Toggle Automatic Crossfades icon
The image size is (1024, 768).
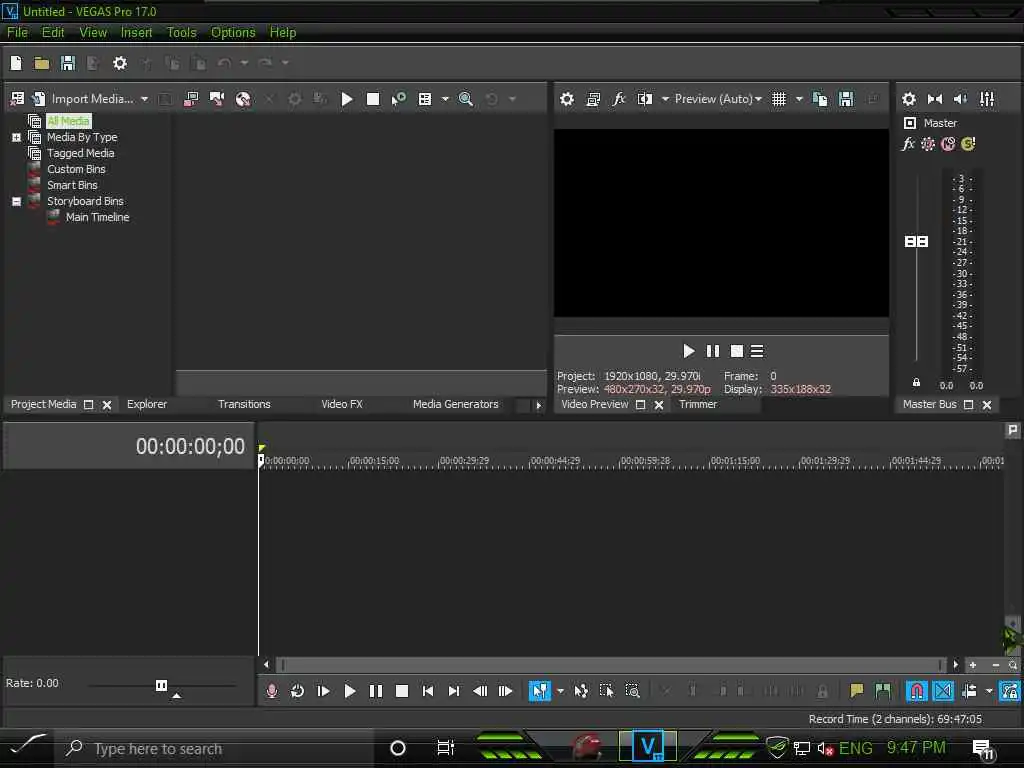tap(943, 691)
